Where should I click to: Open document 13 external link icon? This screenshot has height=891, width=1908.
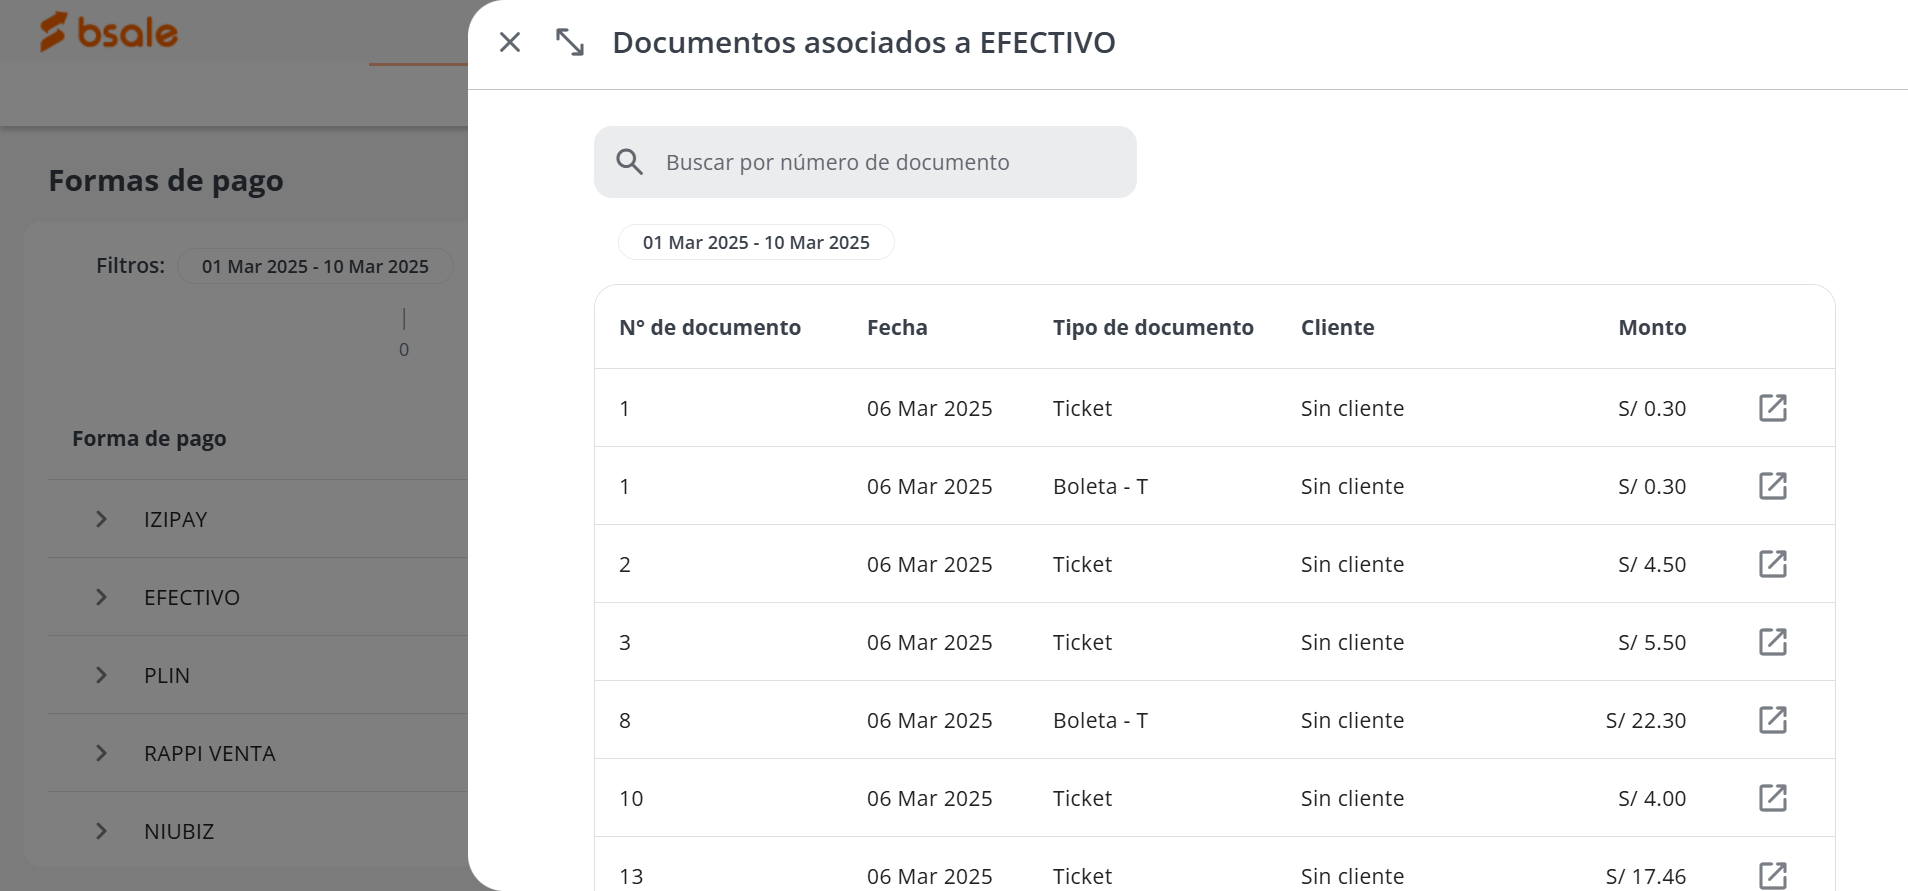point(1773,875)
